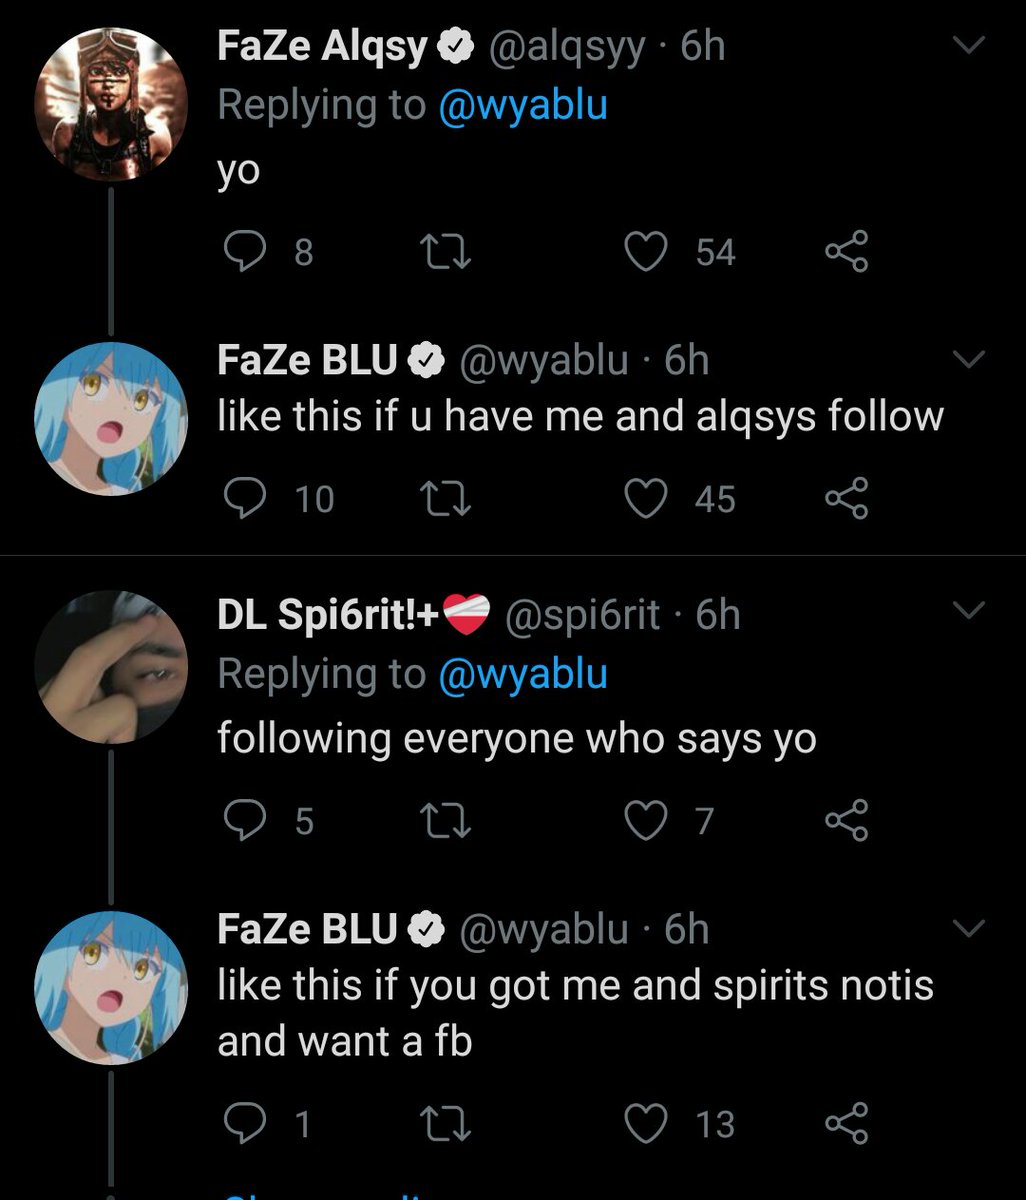This screenshot has width=1026, height=1200.
Task: Expand the options chevron on the "alqsys follow" tweet
Action: [969, 358]
